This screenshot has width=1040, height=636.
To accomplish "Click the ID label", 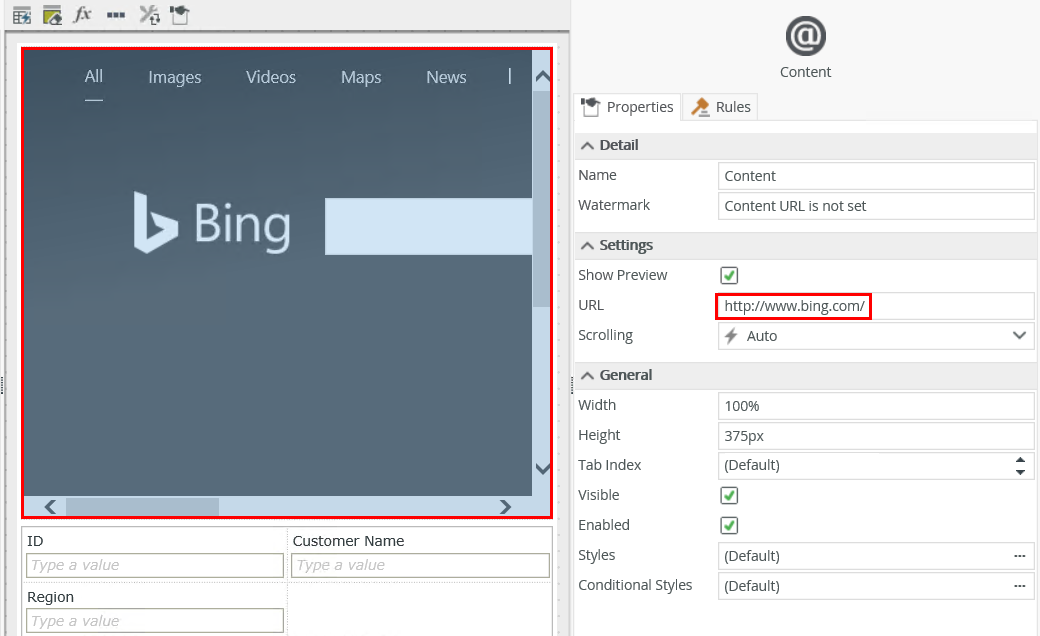I will [x=35, y=541].
